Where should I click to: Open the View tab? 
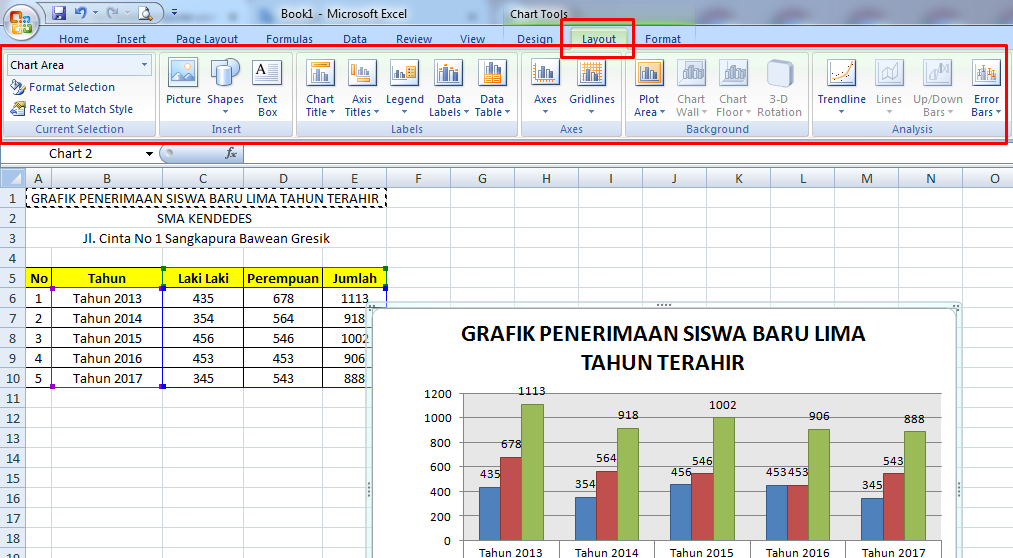472,39
